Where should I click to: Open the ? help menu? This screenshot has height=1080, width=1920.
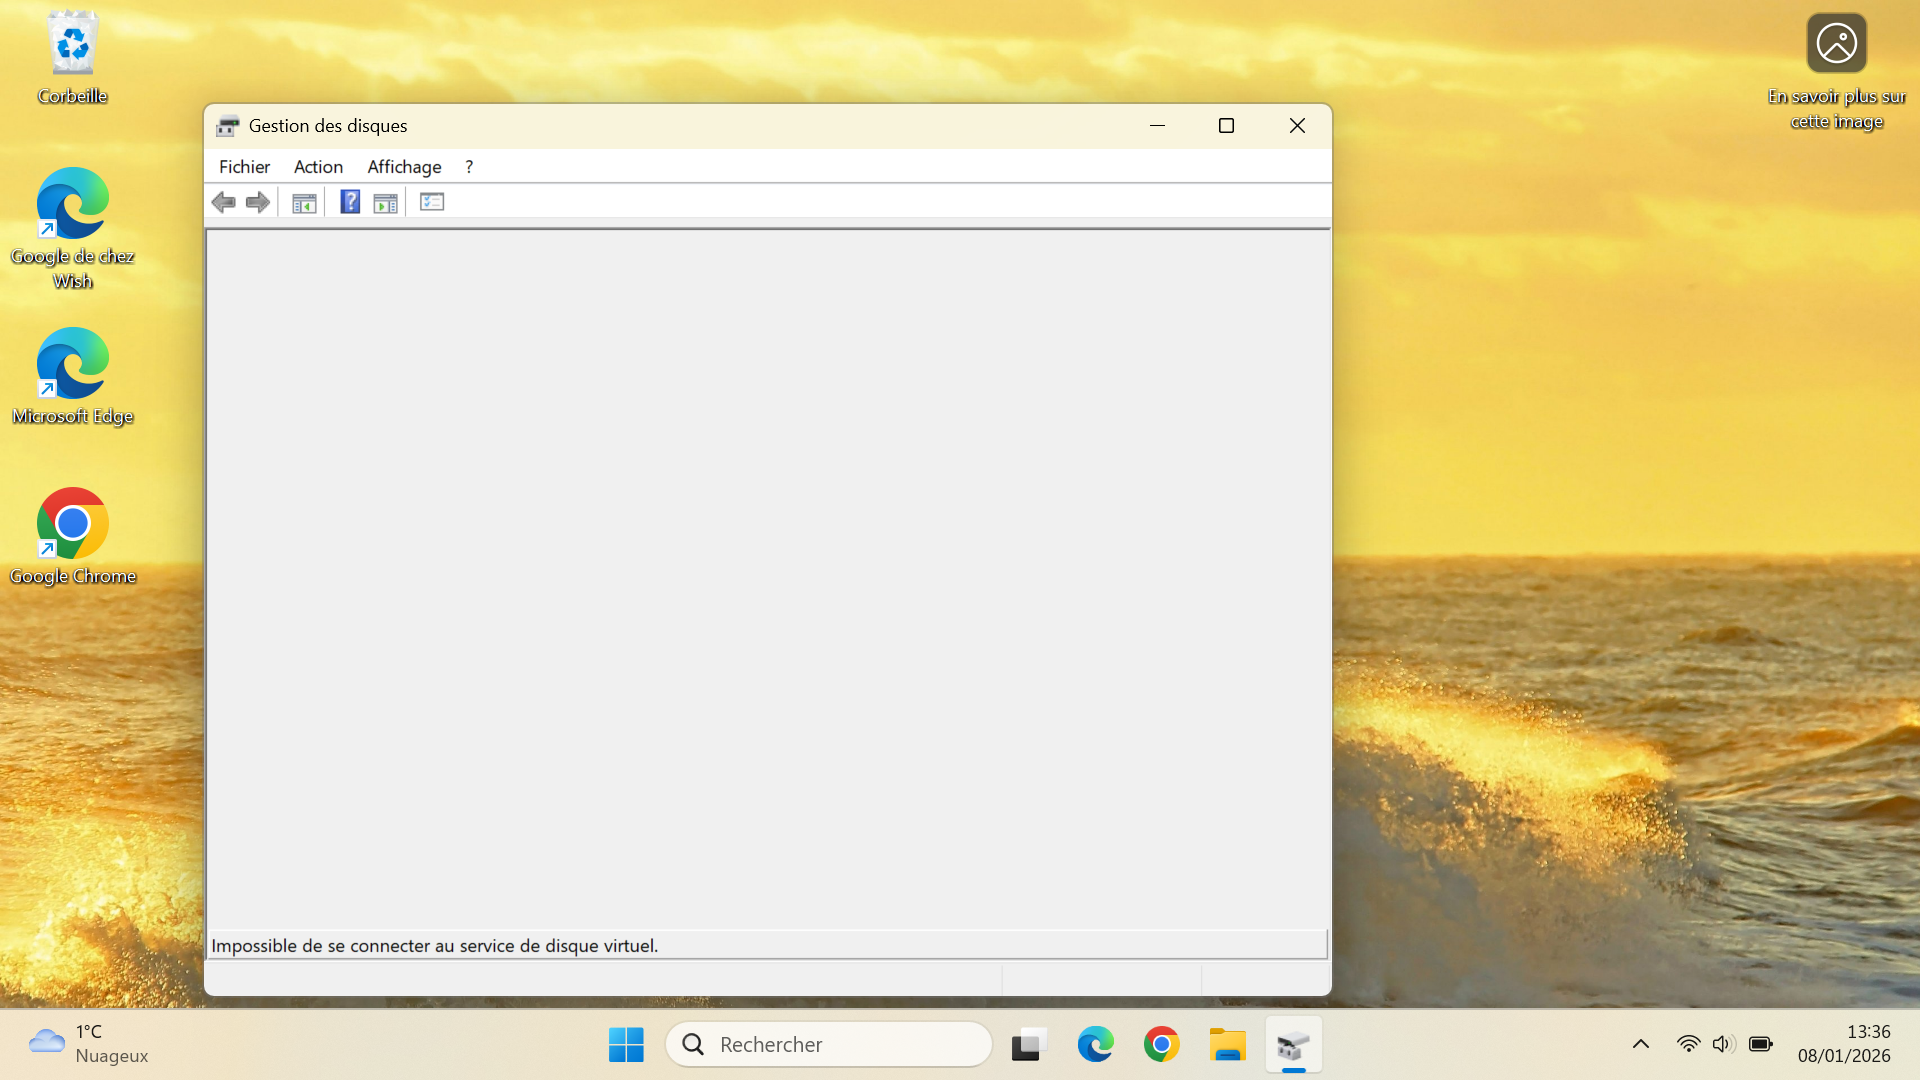tap(469, 167)
